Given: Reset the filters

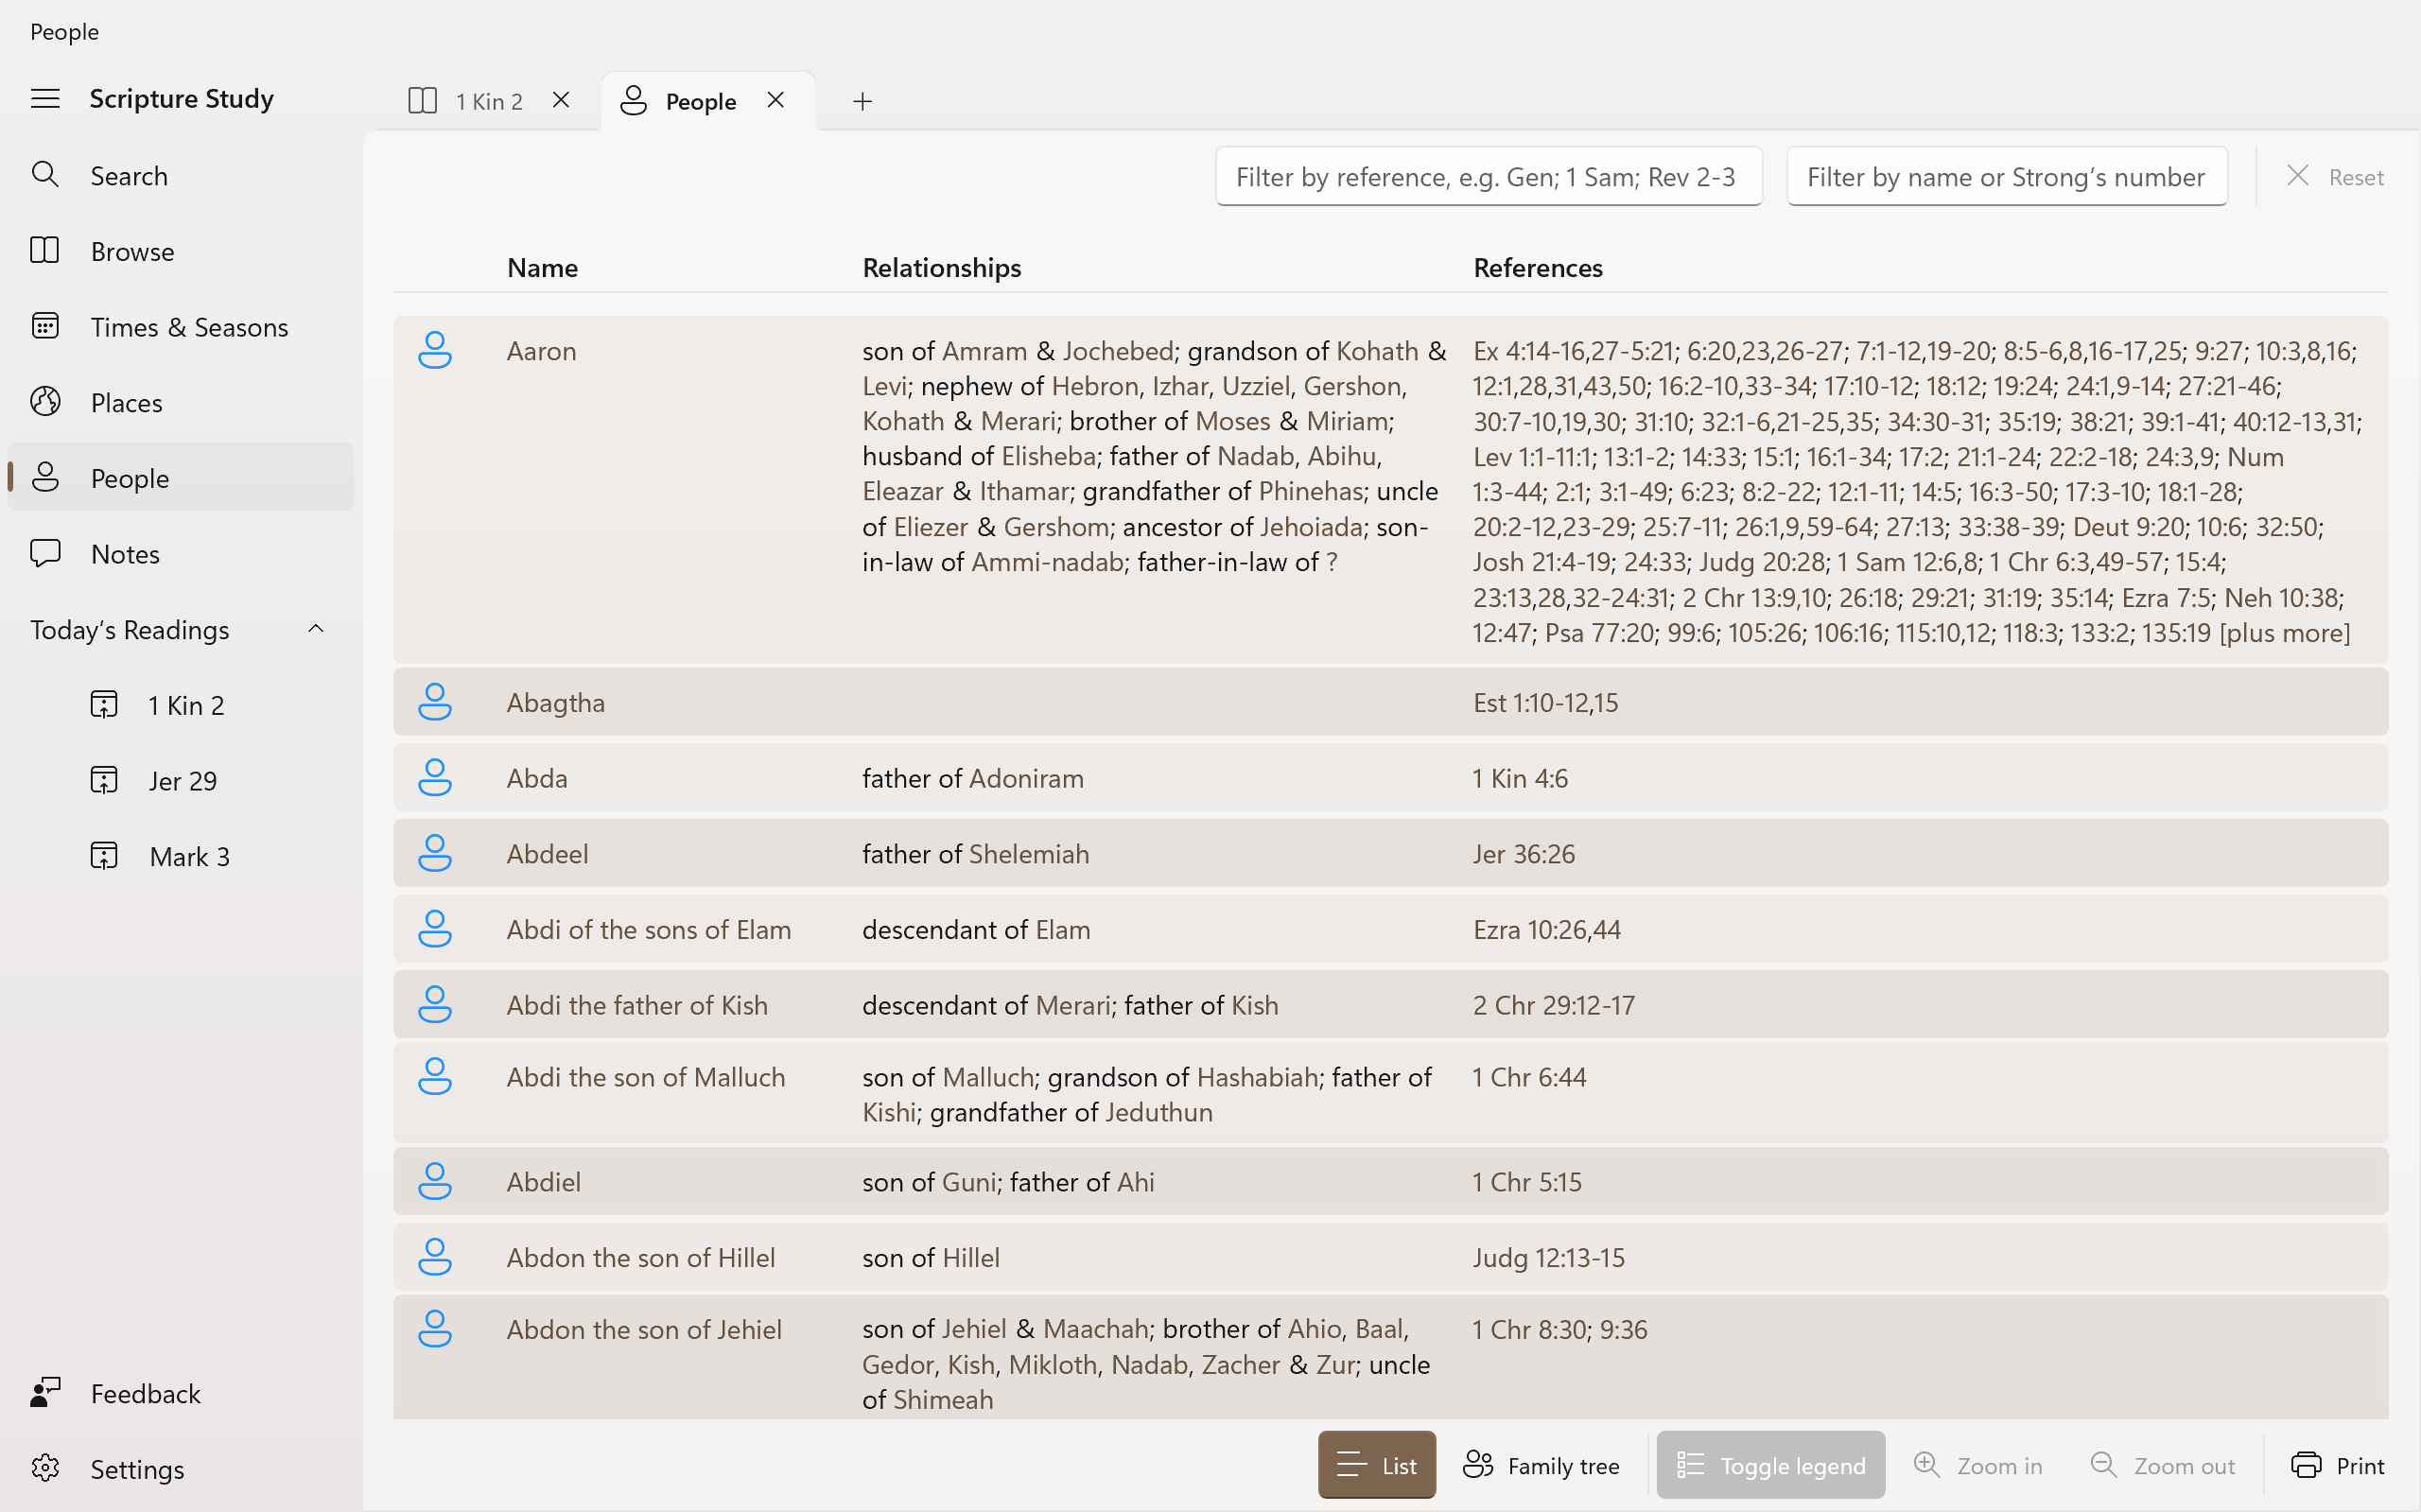Looking at the screenshot, I should [x=2335, y=177].
